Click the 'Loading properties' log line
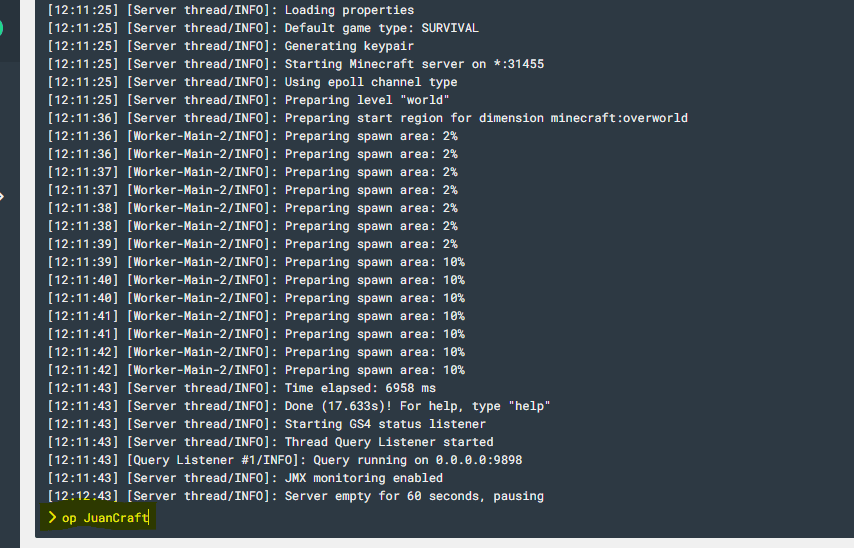Viewport: 854px width, 548px height. [x=231, y=10]
